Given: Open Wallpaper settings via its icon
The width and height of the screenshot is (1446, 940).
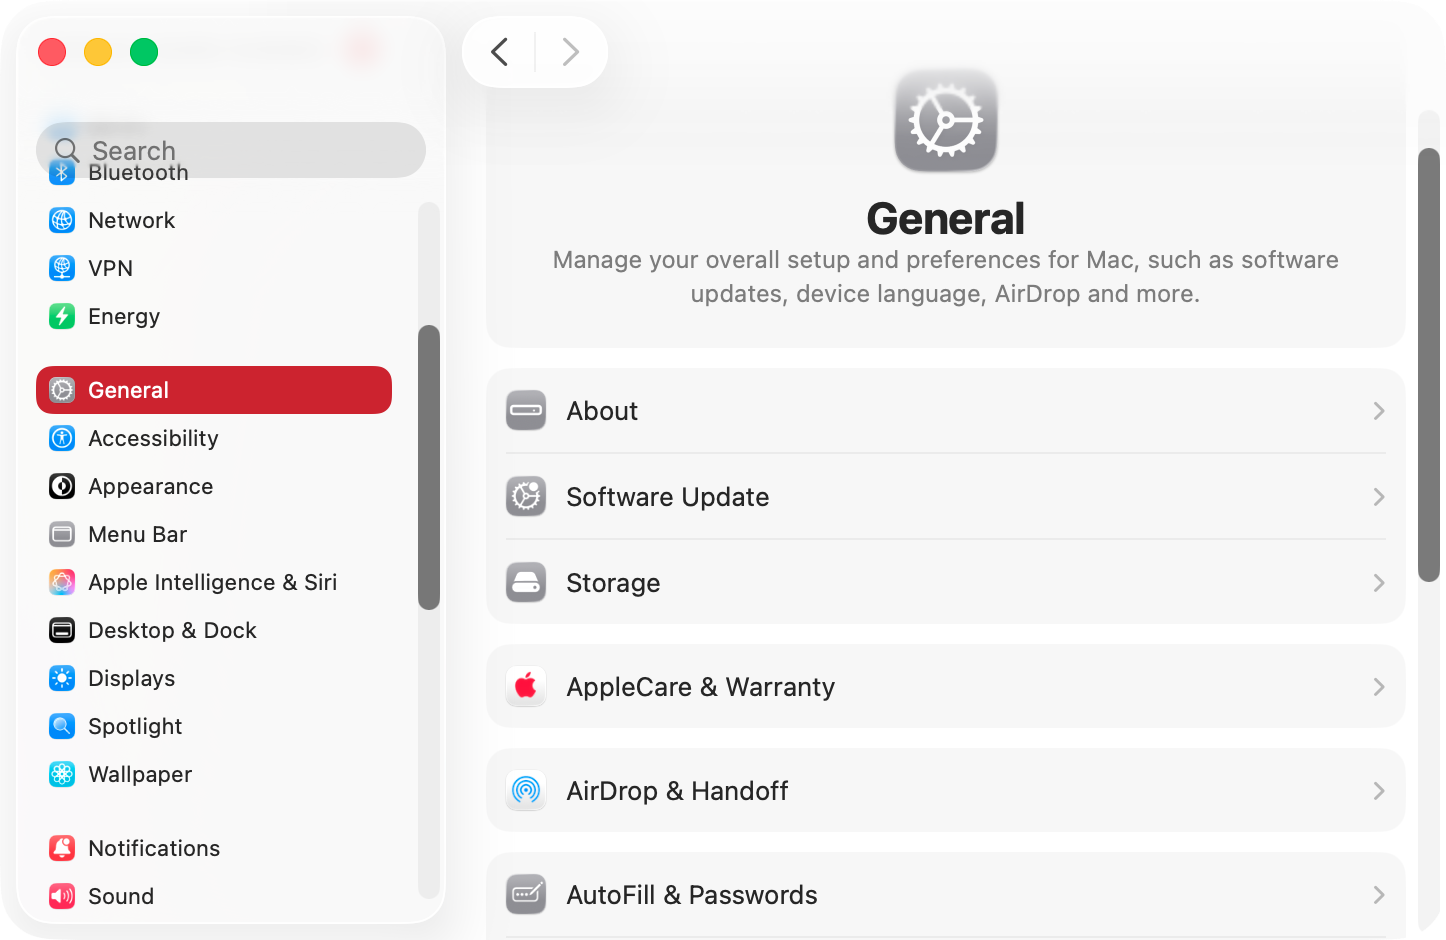Looking at the screenshot, I should pos(62,774).
